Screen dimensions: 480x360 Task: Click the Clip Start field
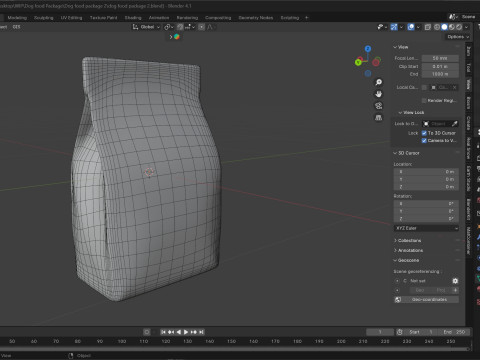440,67
